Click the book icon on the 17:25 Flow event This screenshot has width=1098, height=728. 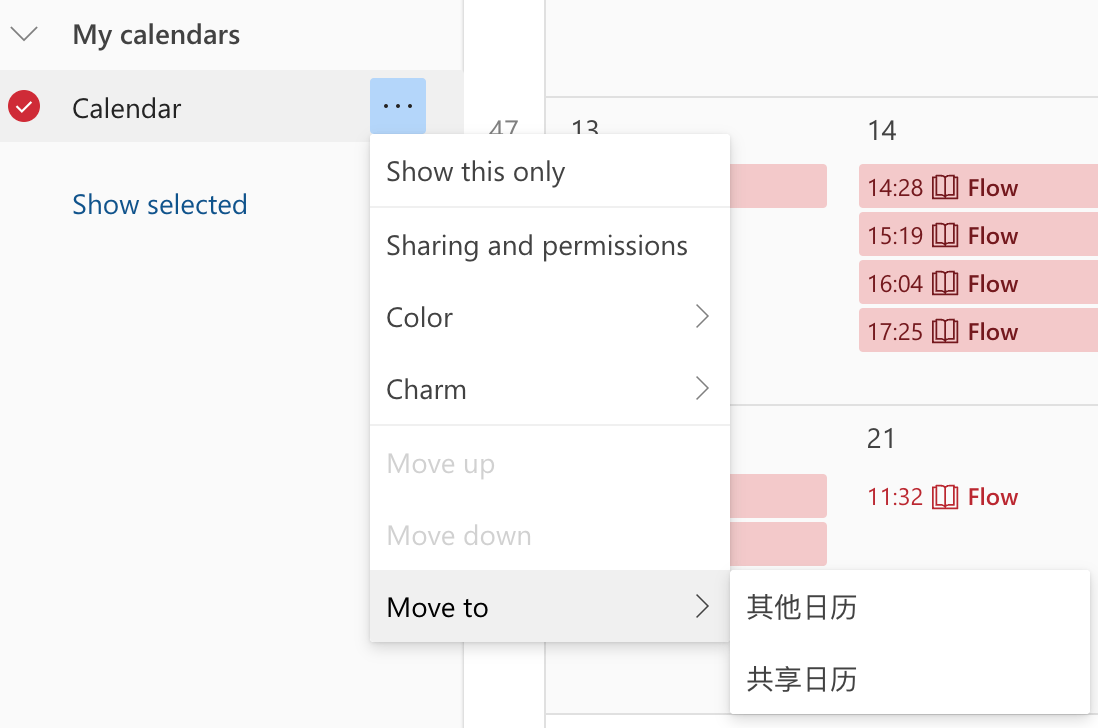944,330
